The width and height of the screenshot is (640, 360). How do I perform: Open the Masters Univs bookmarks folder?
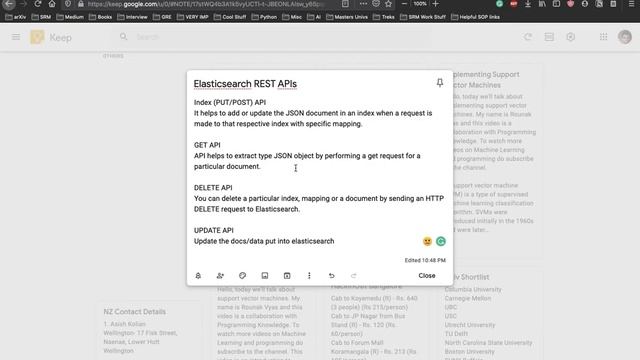click(x=347, y=17)
